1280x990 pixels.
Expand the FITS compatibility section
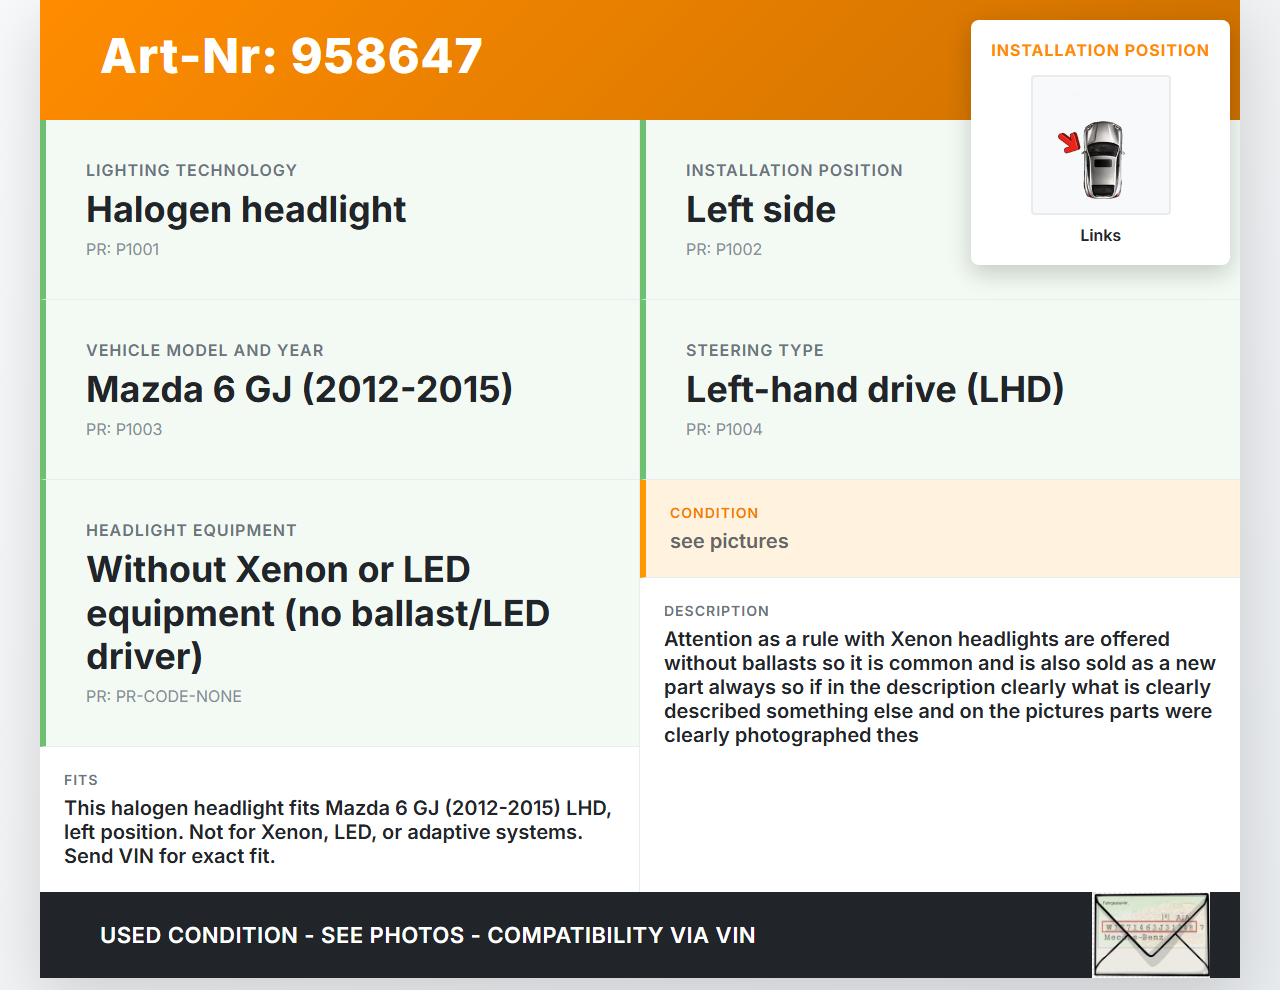coord(340,820)
